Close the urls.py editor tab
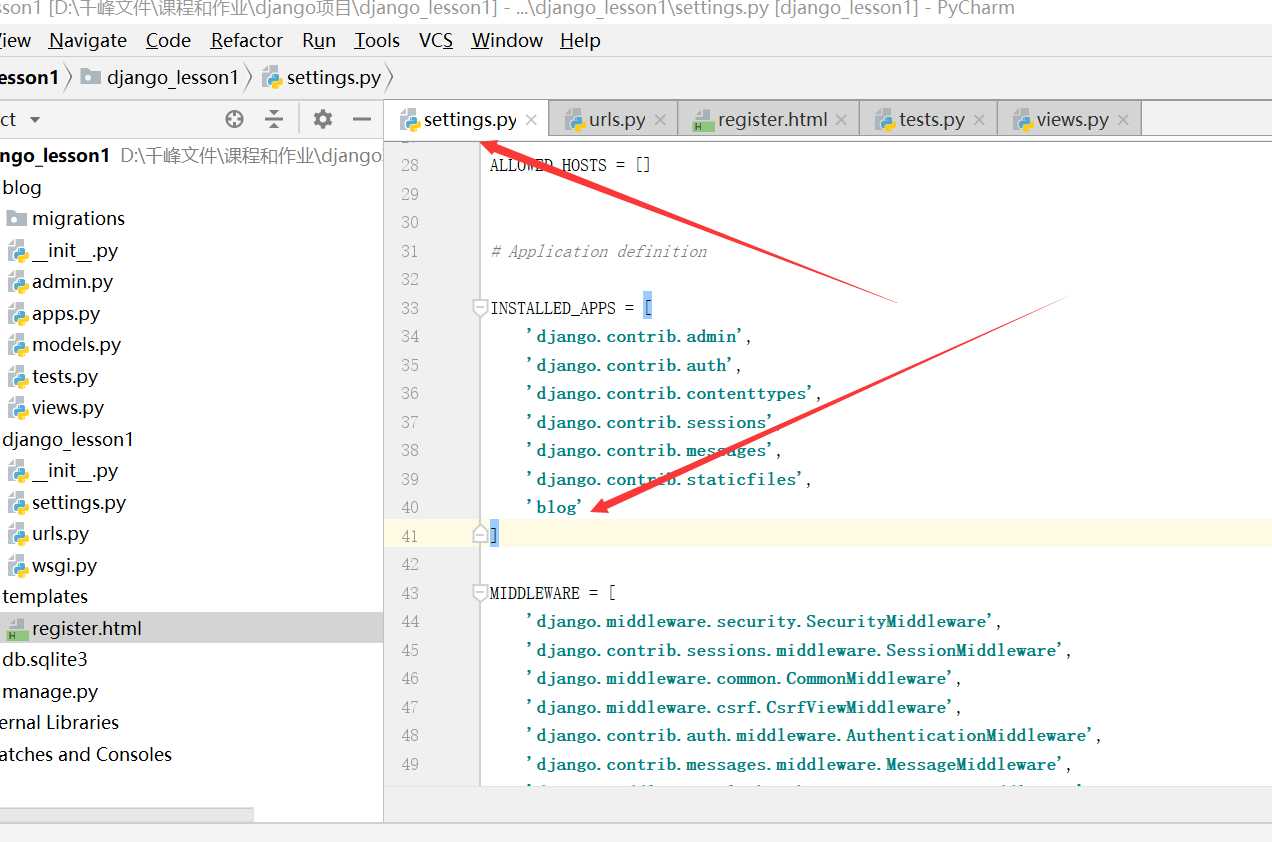Image resolution: width=1272 pixels, height=842 pixels. (x=660, y=120)
